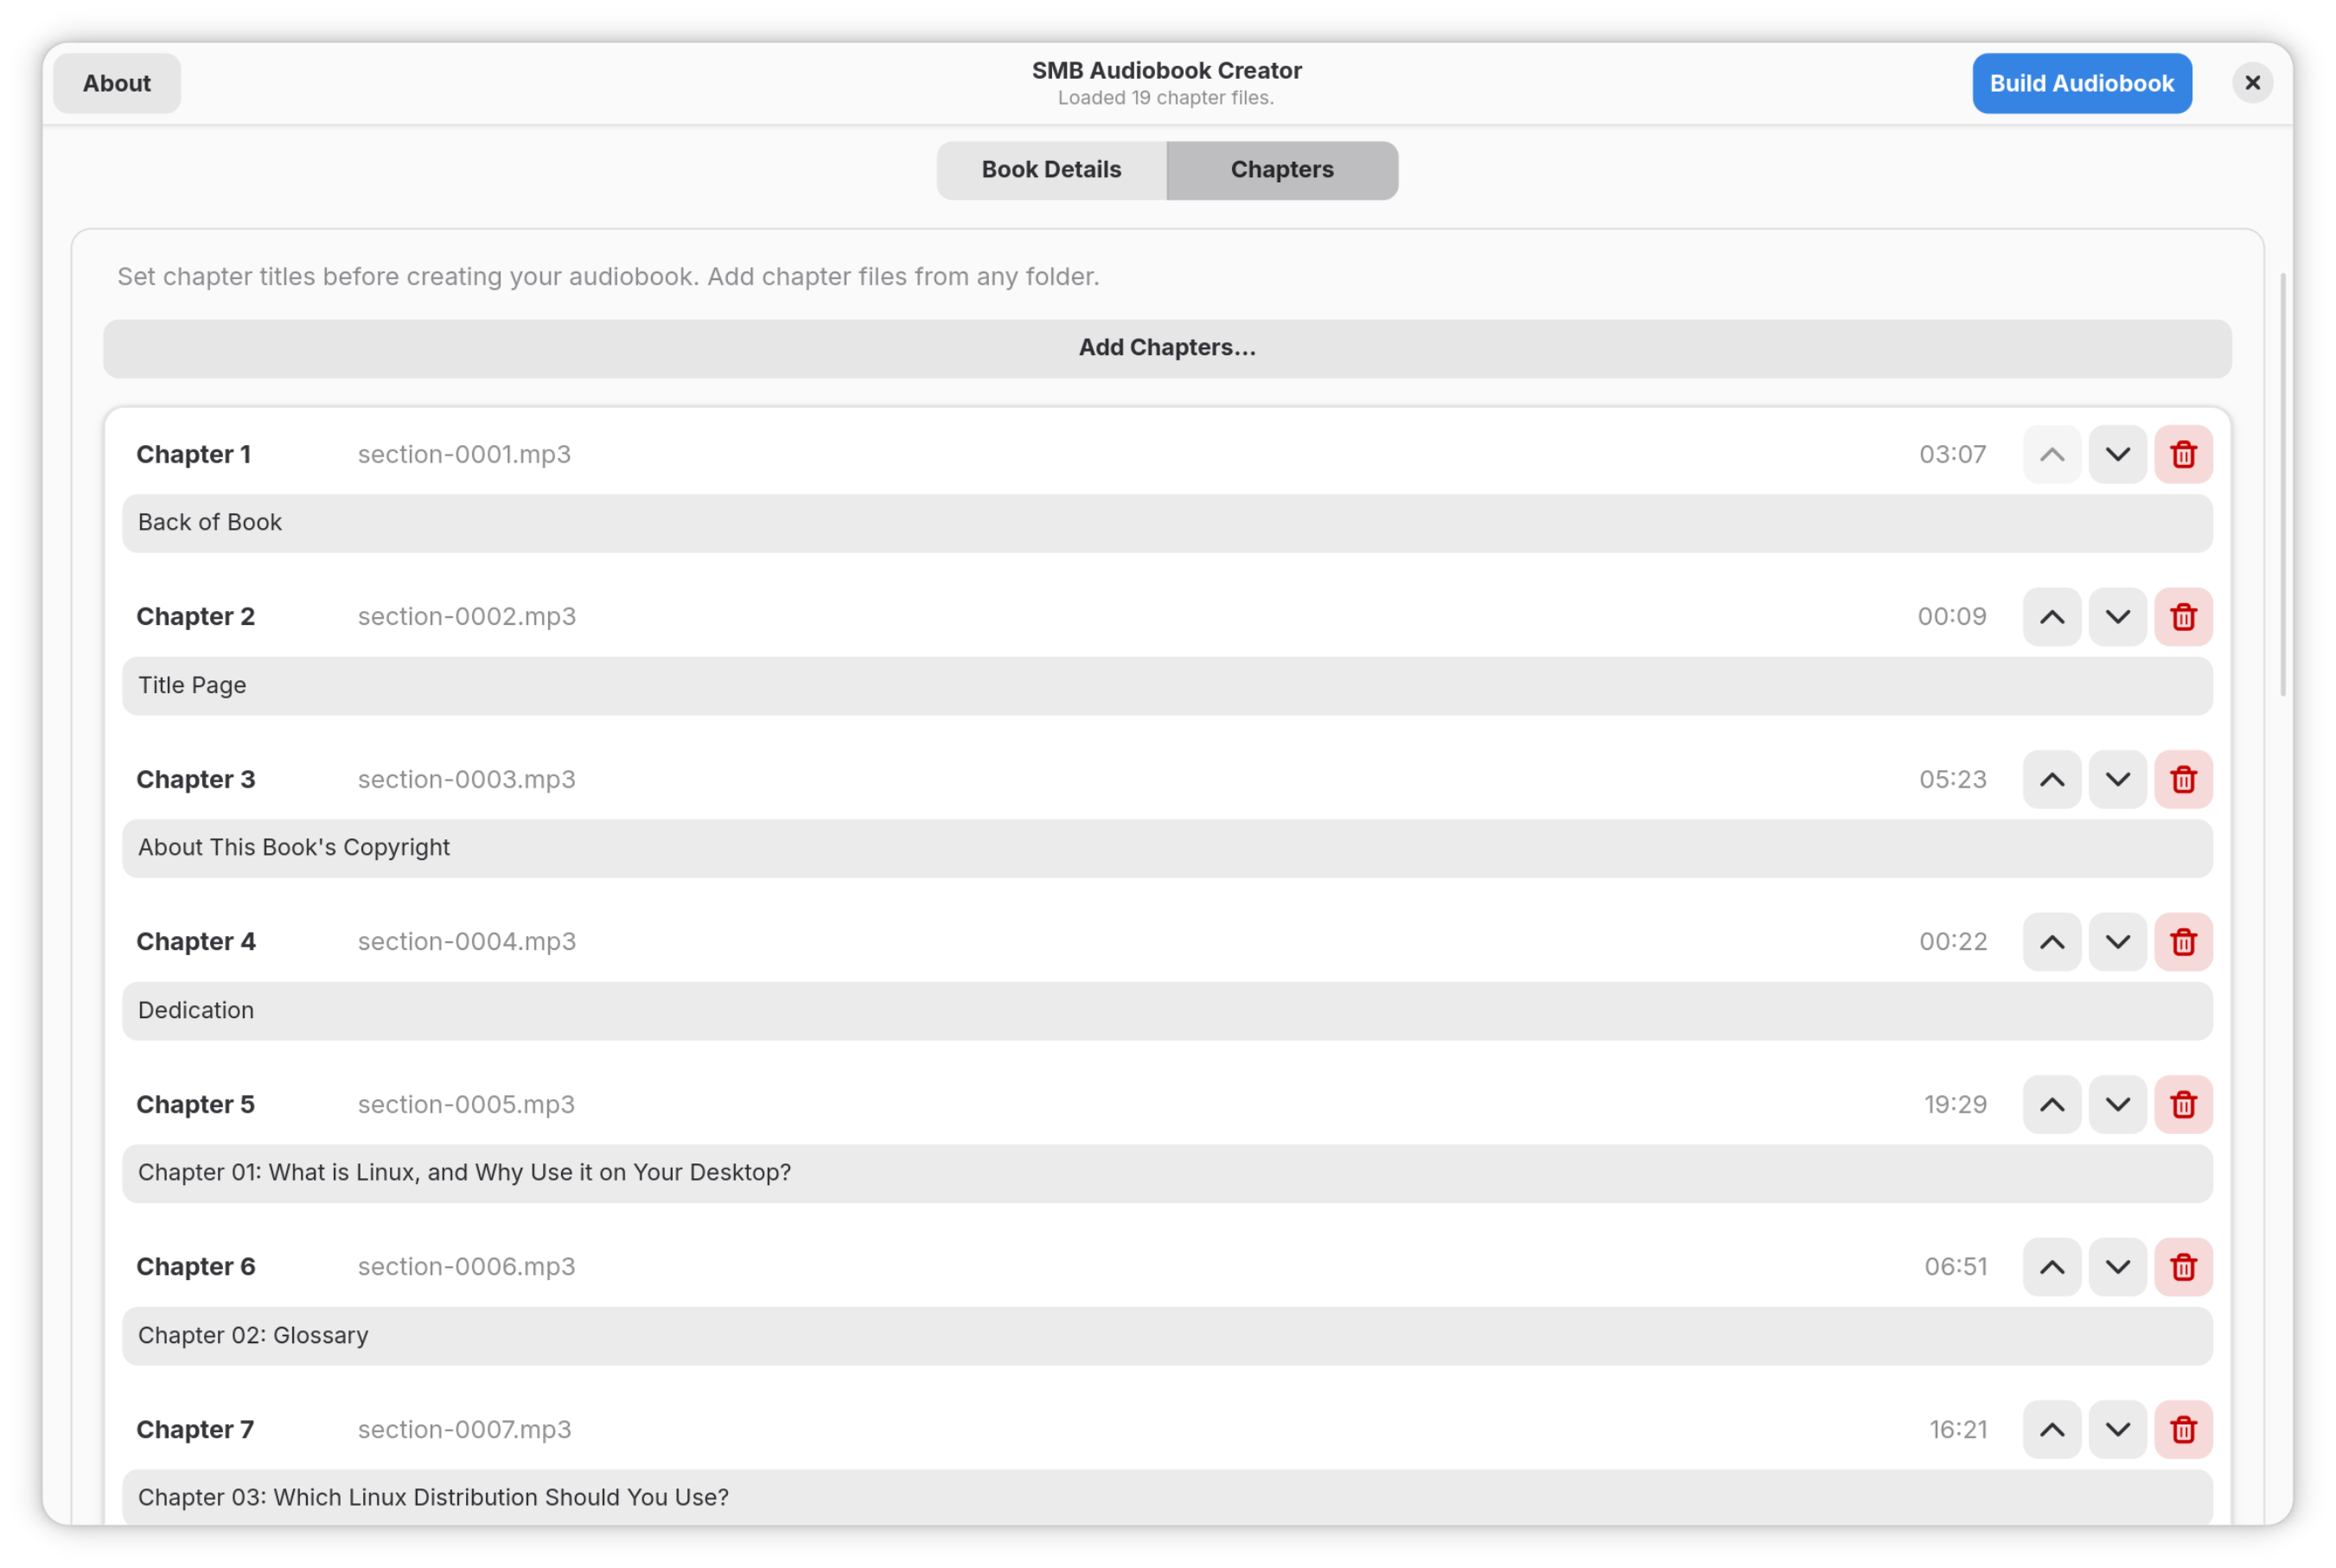Select the Chapters tab

pos(1282,170)
